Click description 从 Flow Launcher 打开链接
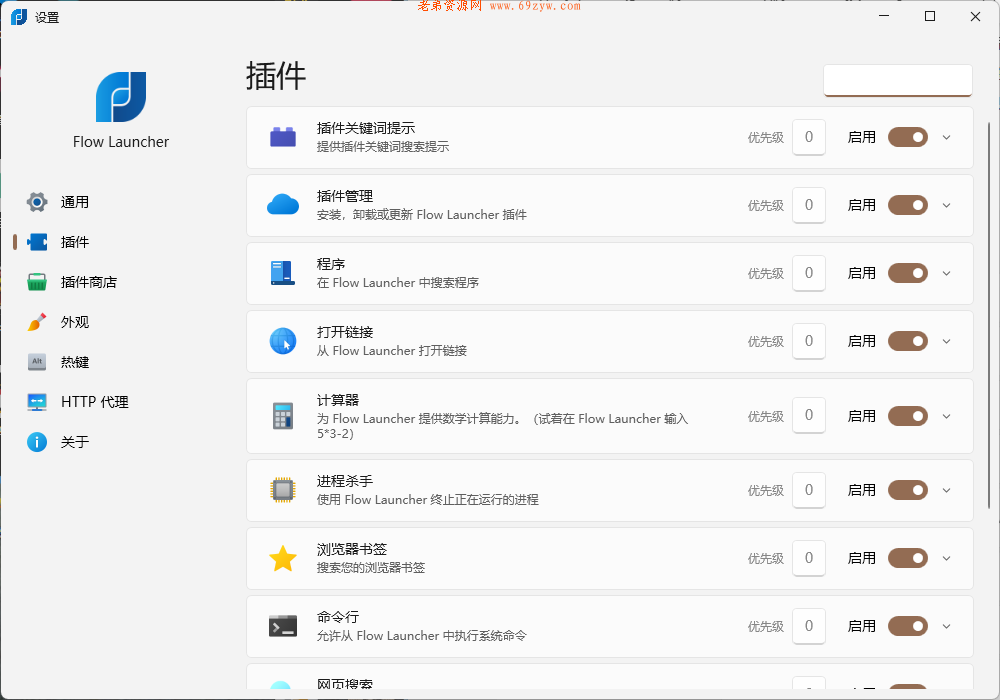 click(x=392, y=351)
